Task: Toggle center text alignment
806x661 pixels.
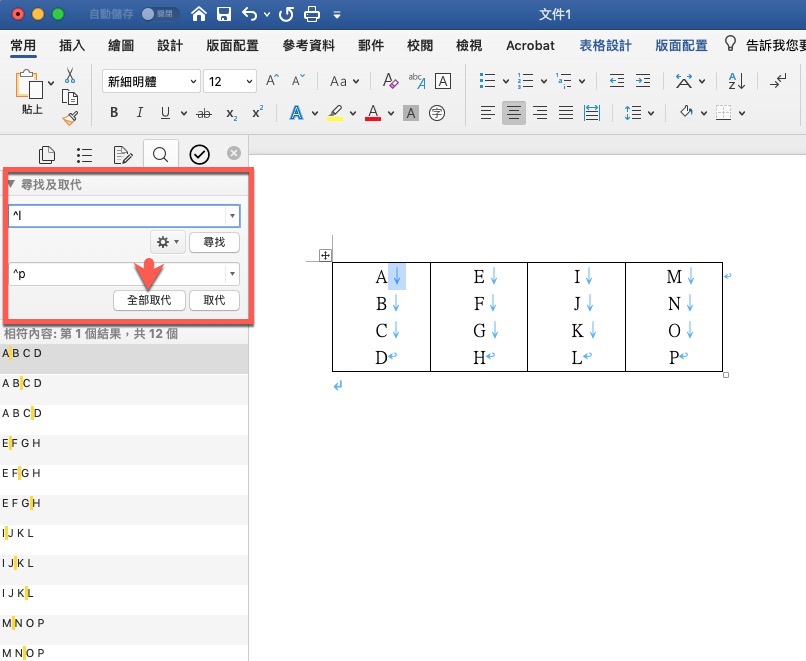Action: (514, 113)
